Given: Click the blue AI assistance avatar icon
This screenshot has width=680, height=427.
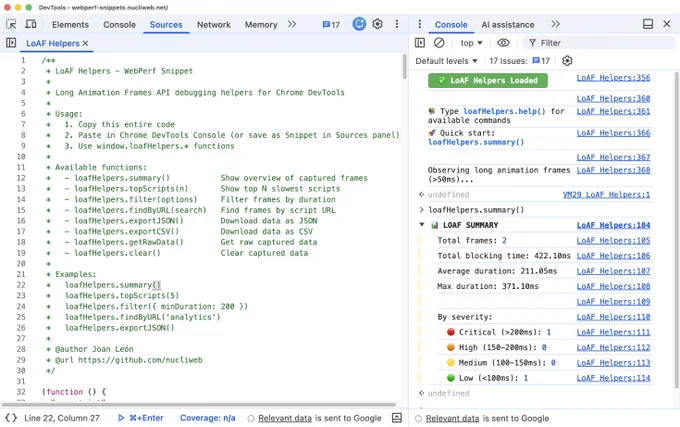Looking at the screenshot, I should point(359,24).
